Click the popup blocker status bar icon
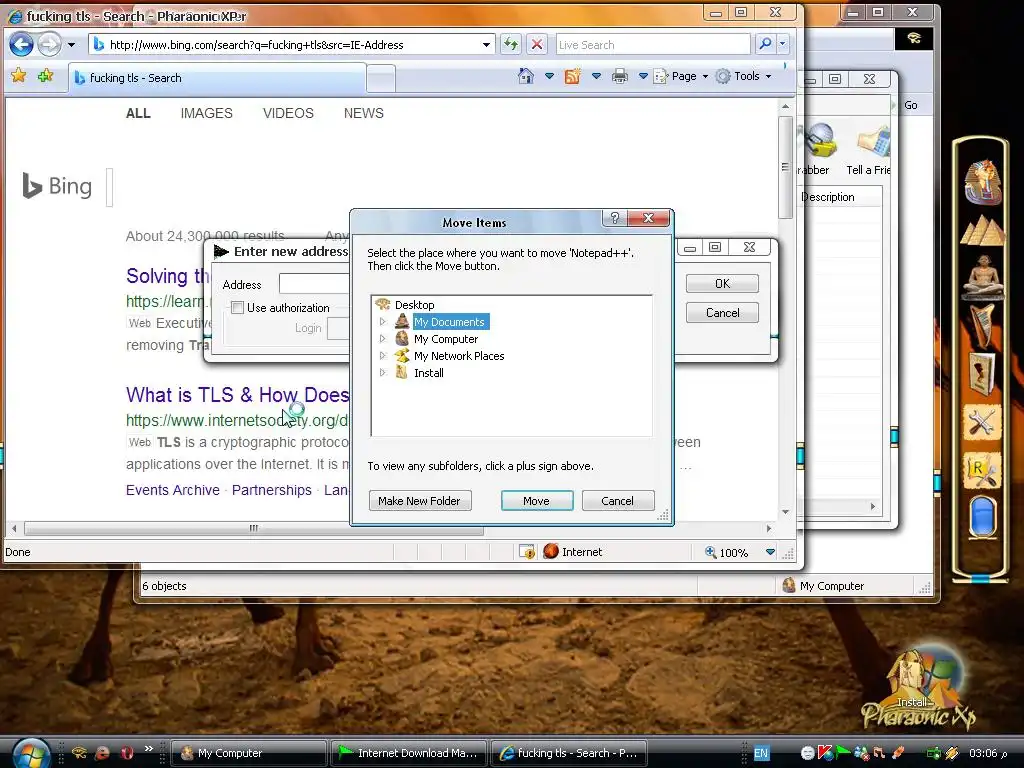 [527, 552]
